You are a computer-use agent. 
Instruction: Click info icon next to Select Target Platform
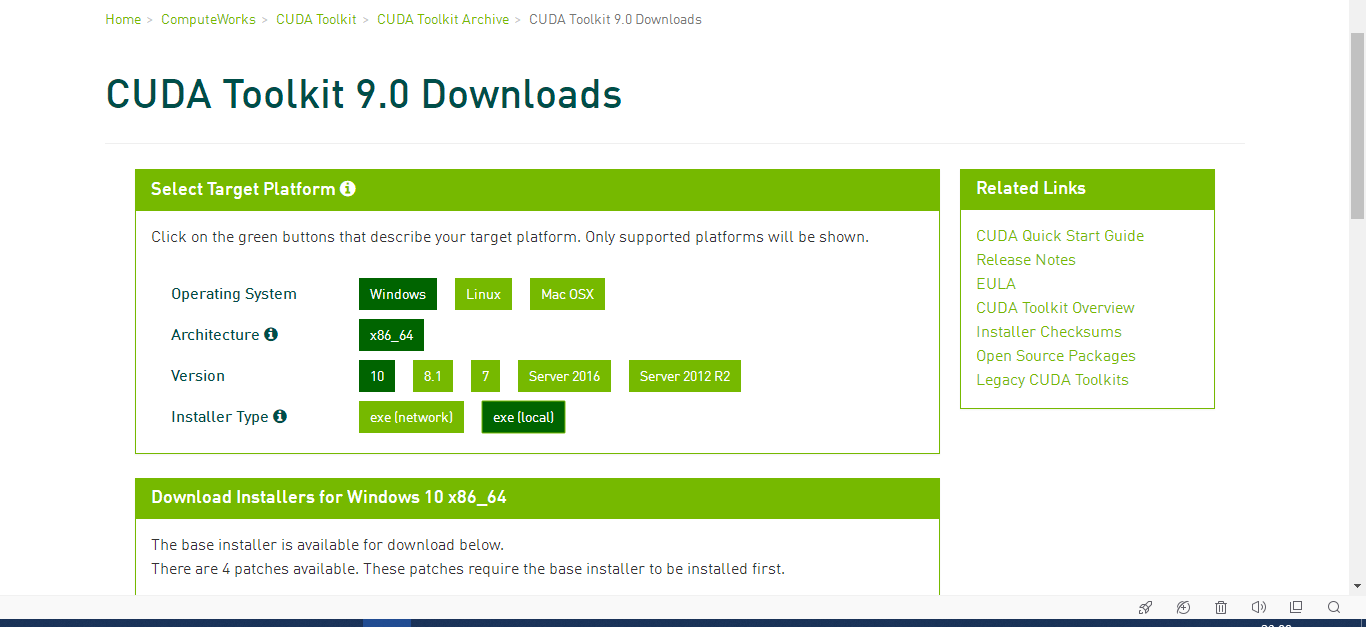point(348,189)
